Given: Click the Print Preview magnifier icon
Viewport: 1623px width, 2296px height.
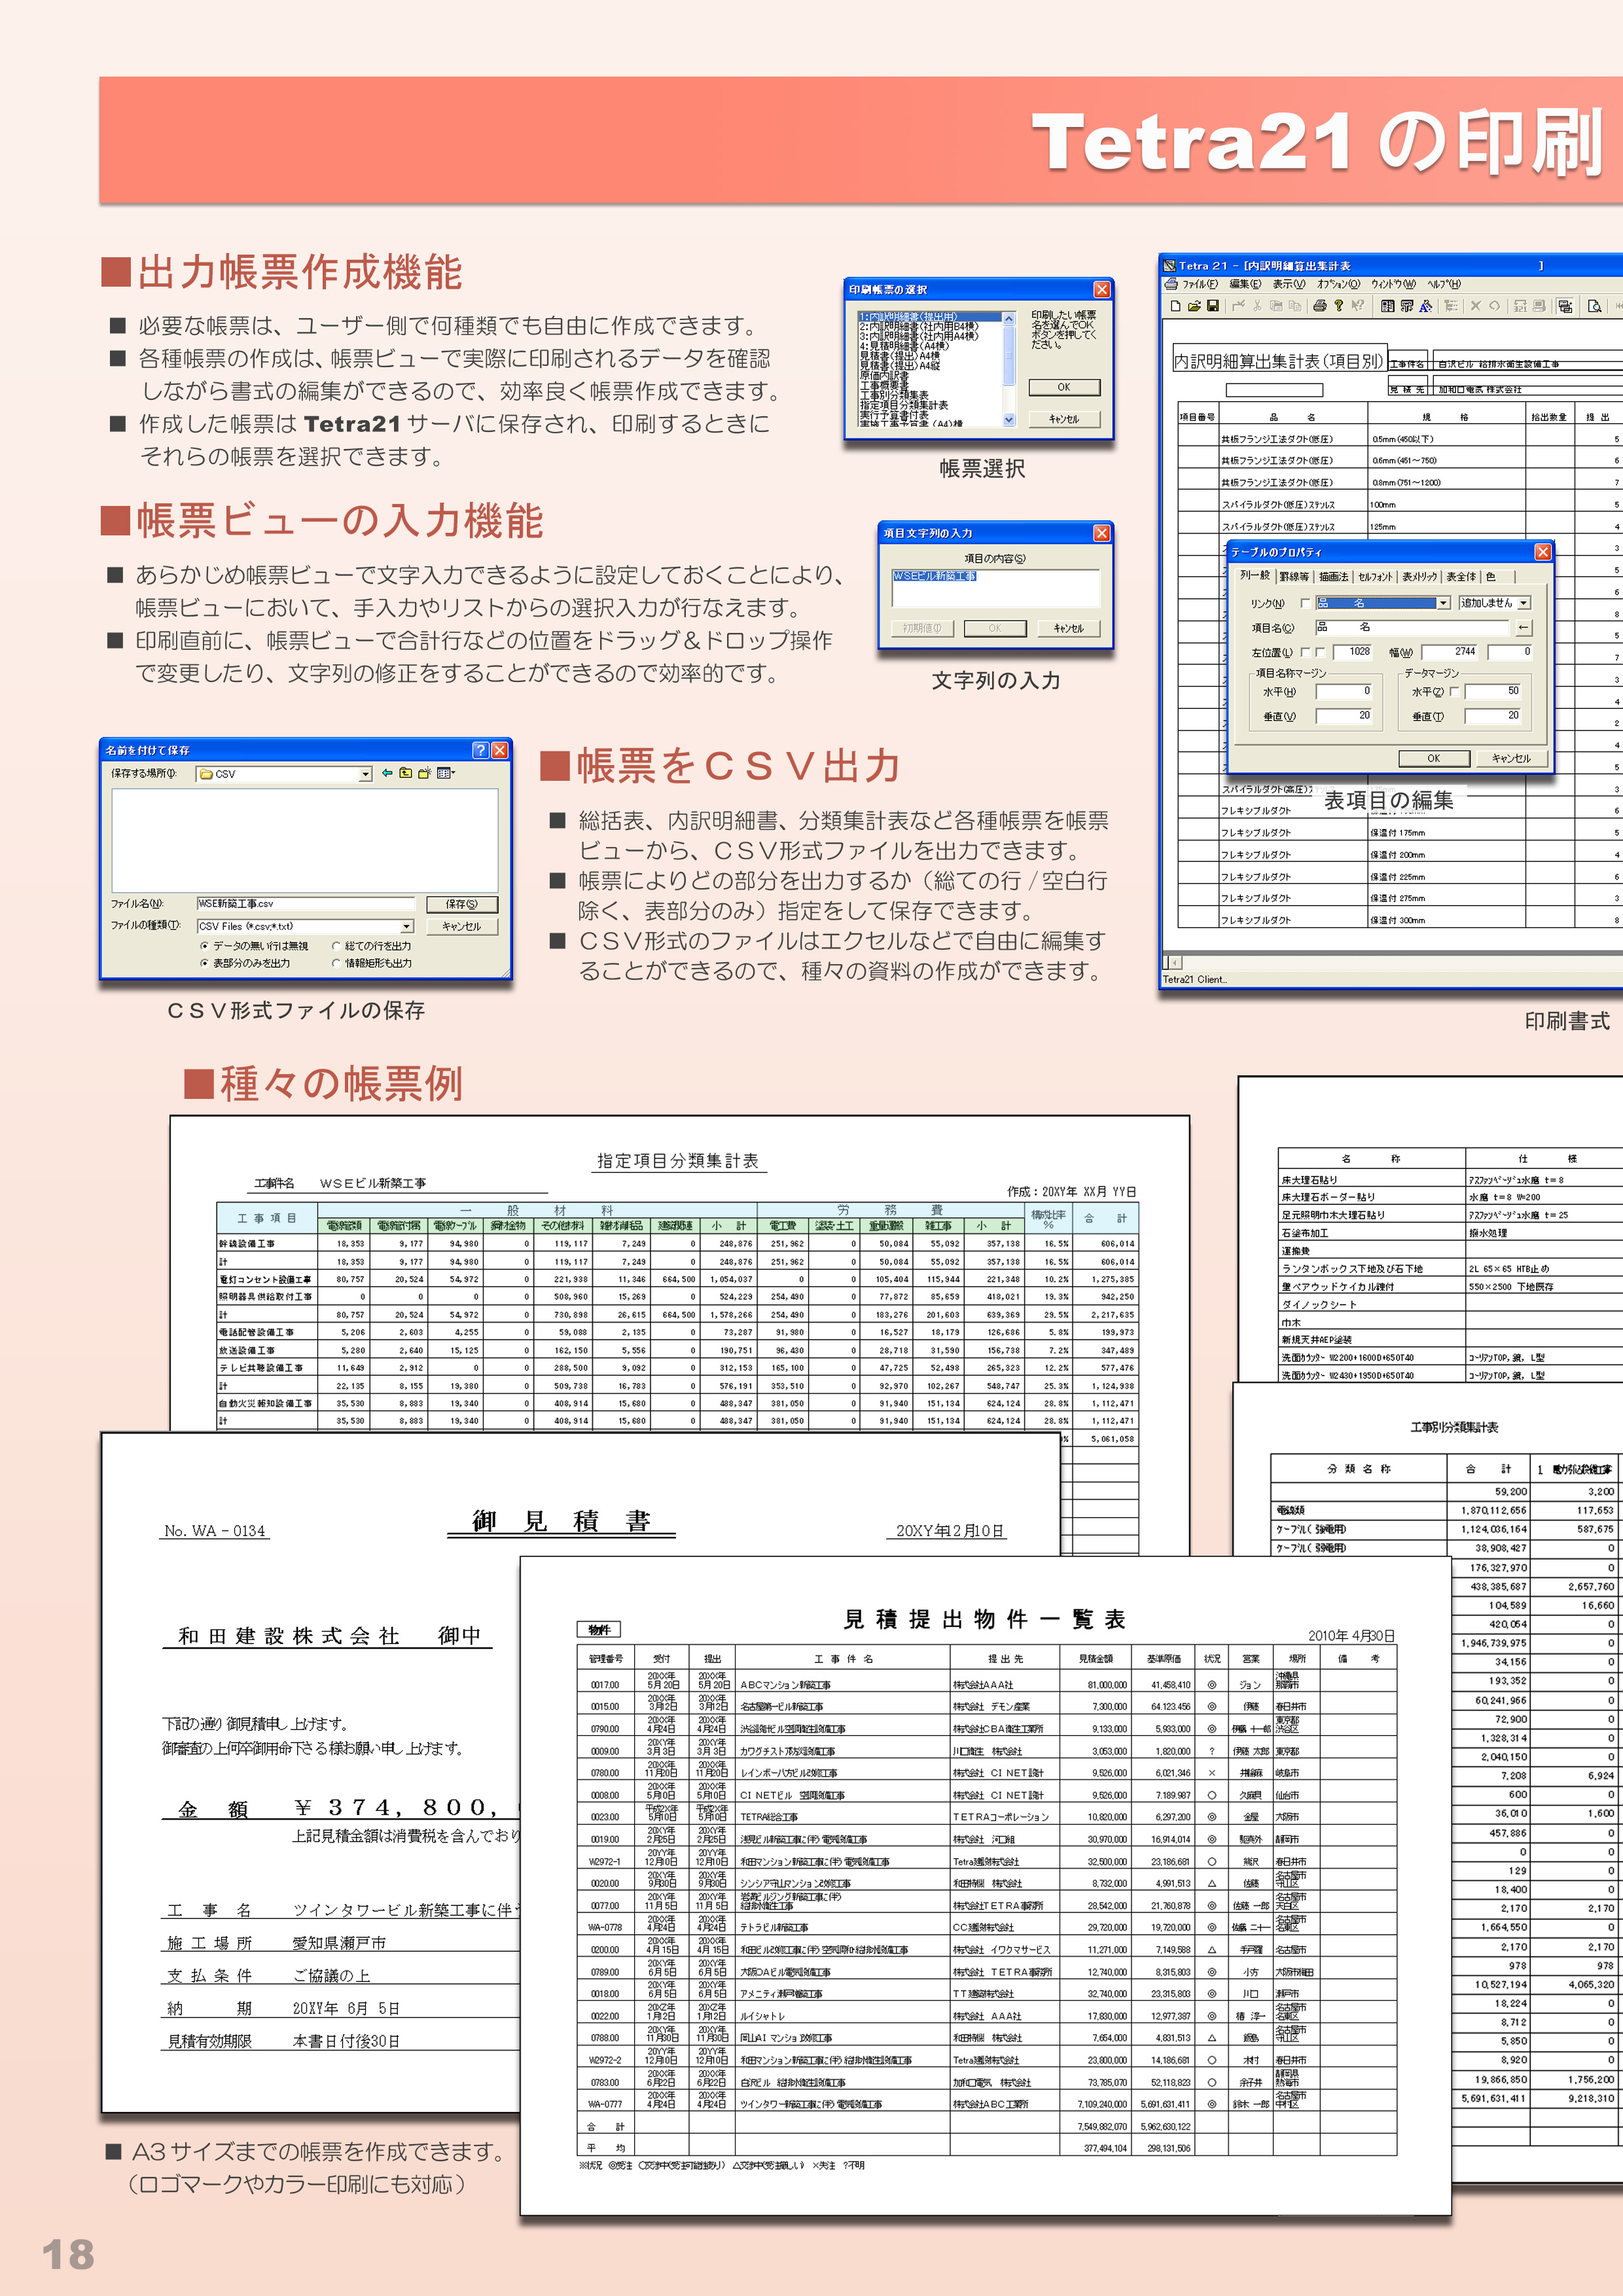Looking at the screenshot, I should 1594,306.
